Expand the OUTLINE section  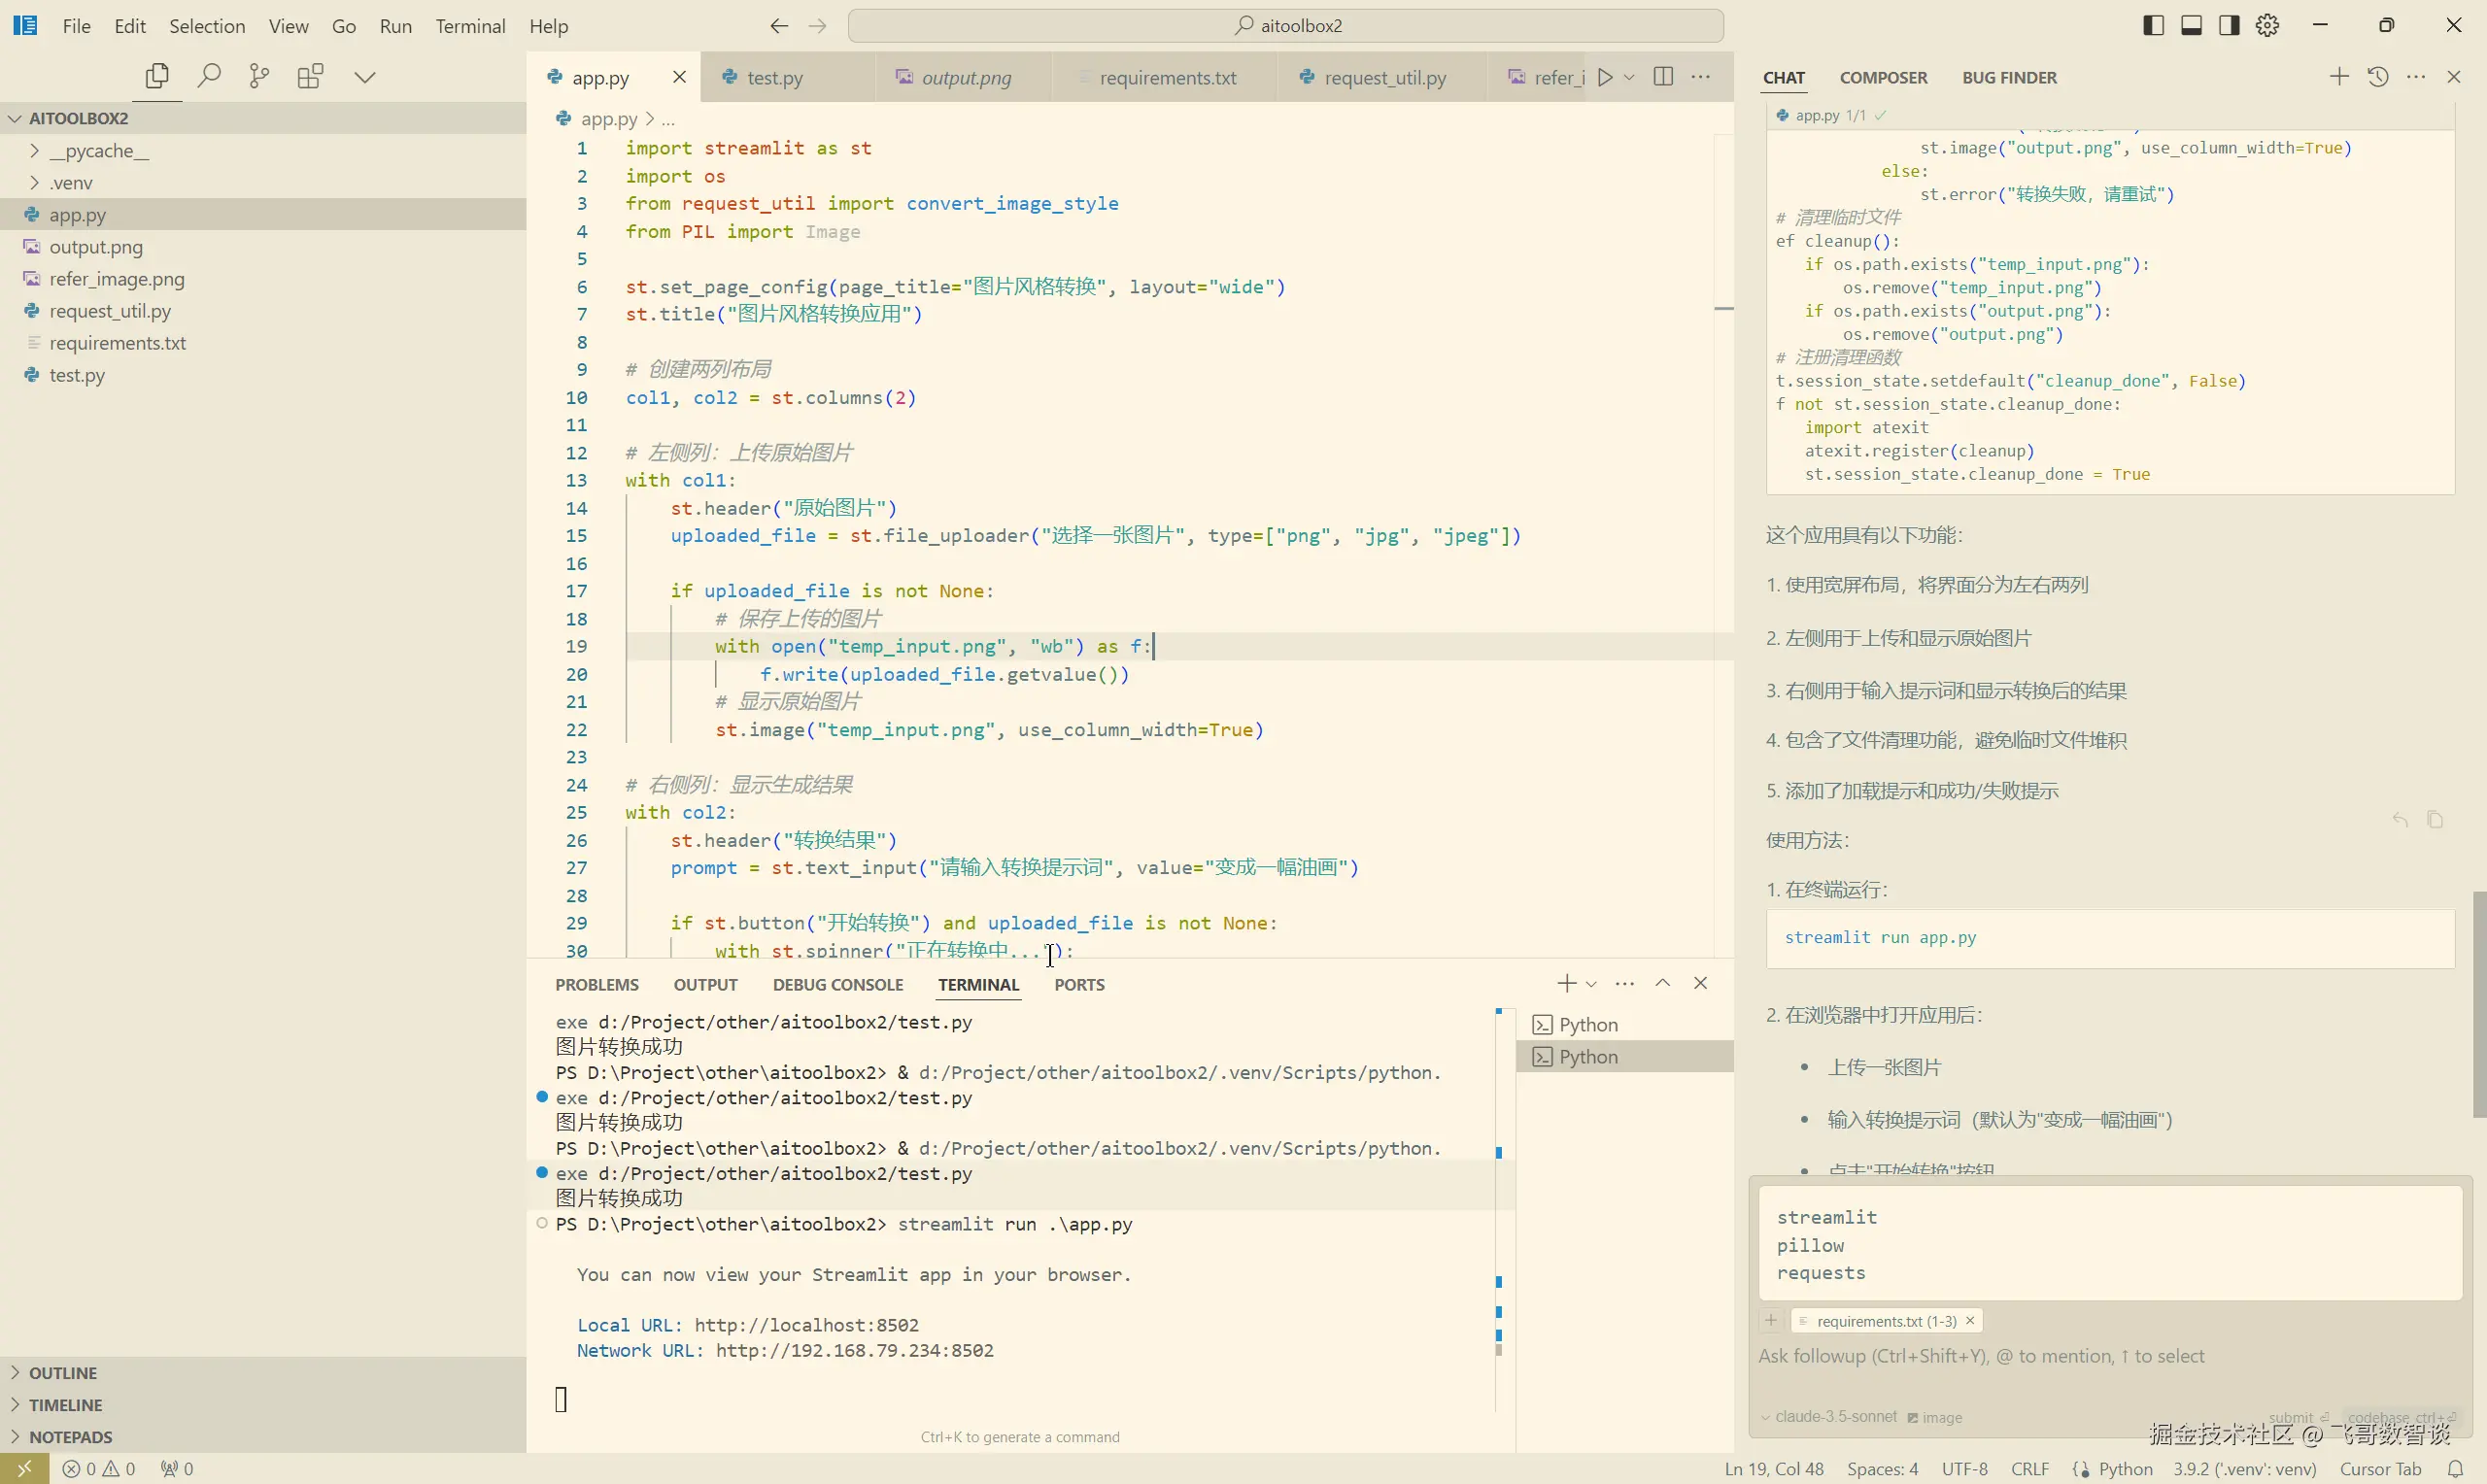point(62,1373)
